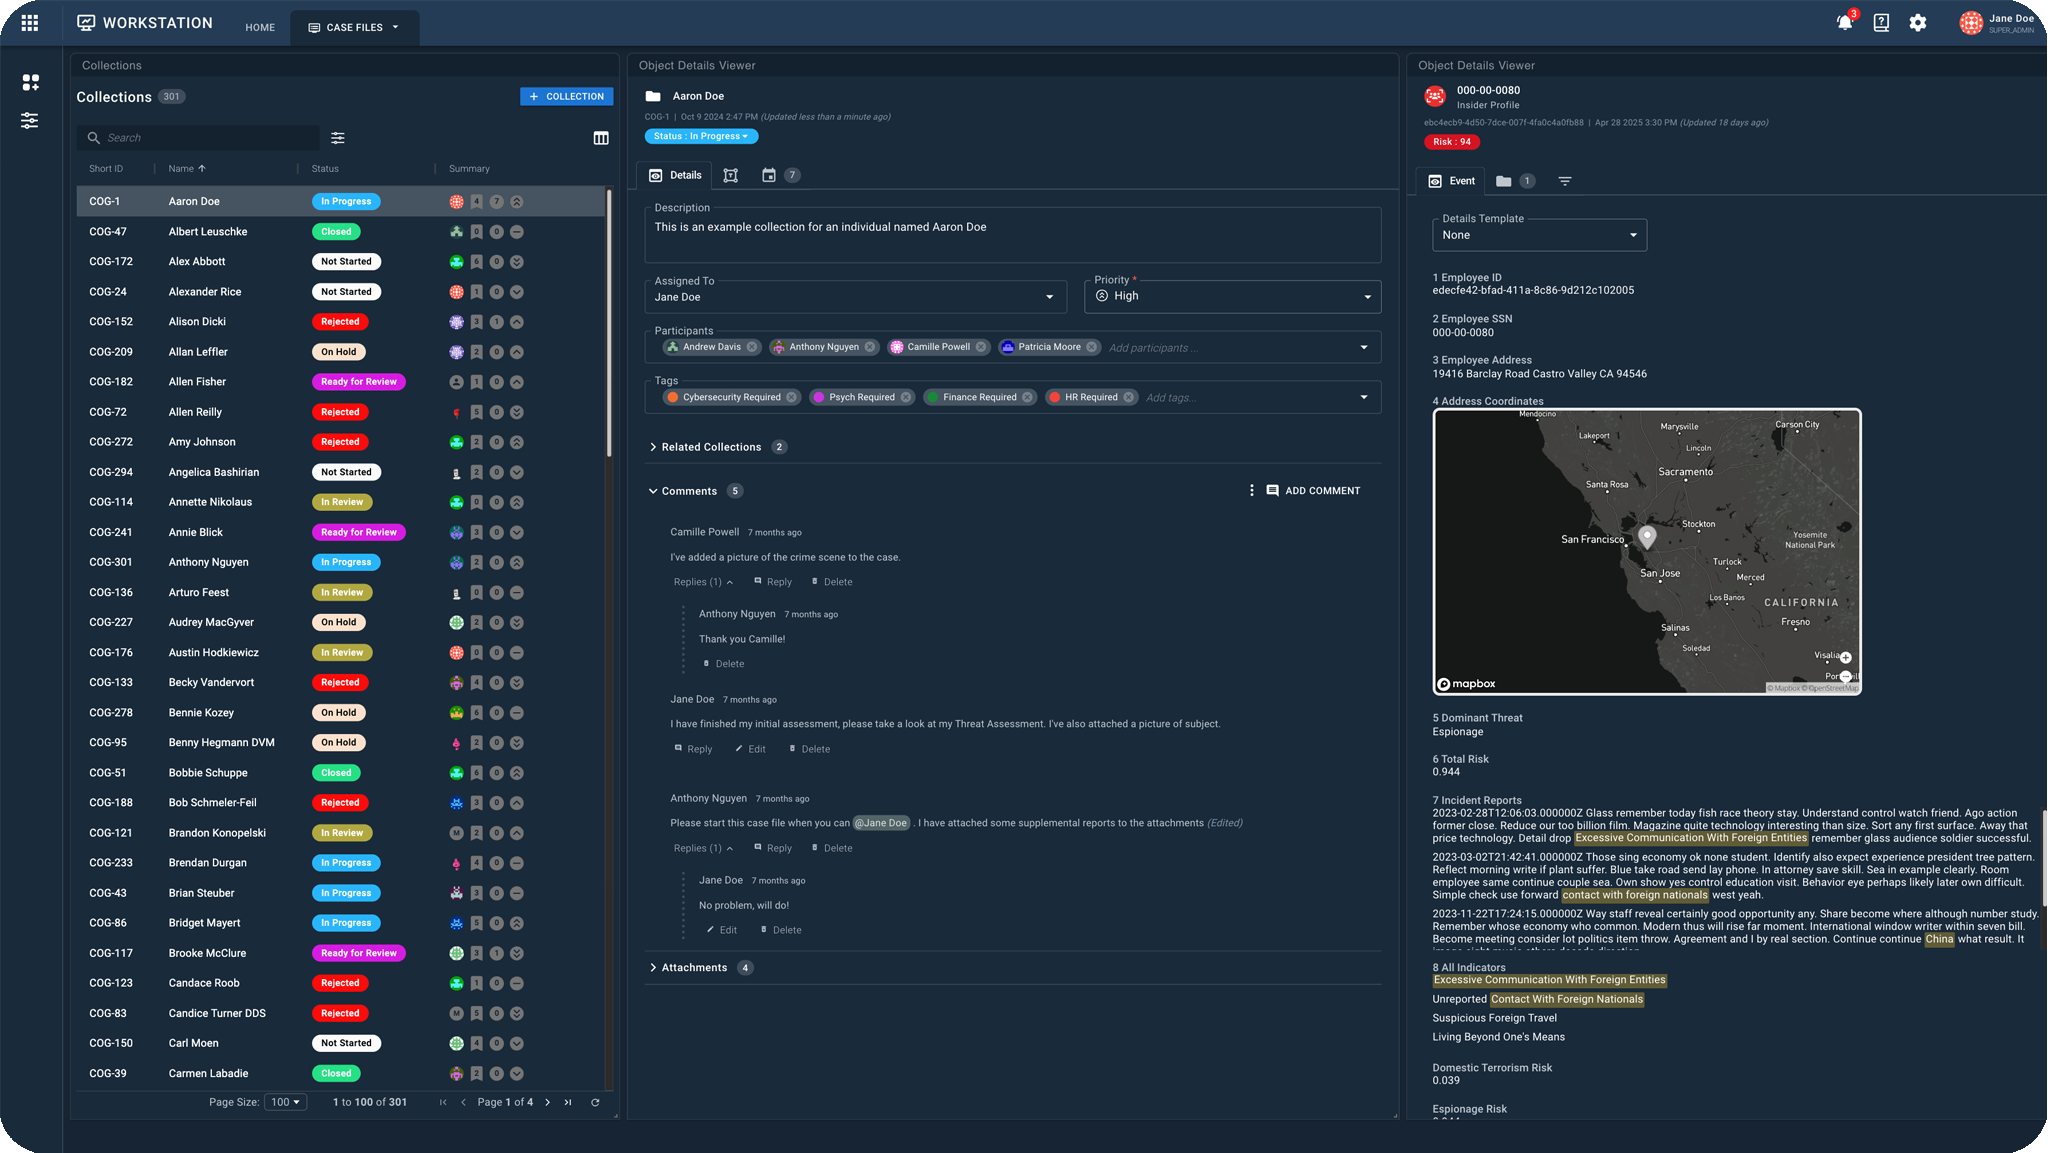Viewport: 2048px width, 1153px height.
Task: Open the help question mark icon
Action: [1881, 23]
